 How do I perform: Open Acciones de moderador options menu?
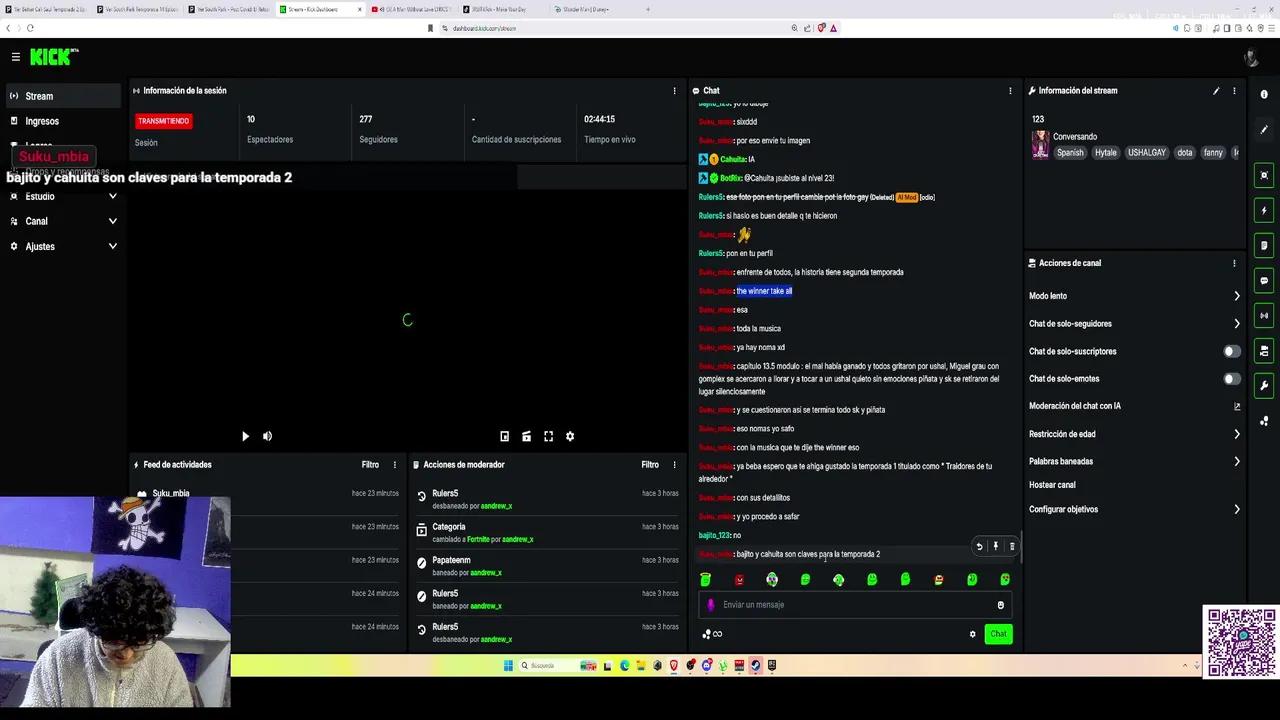click(674, 464)
